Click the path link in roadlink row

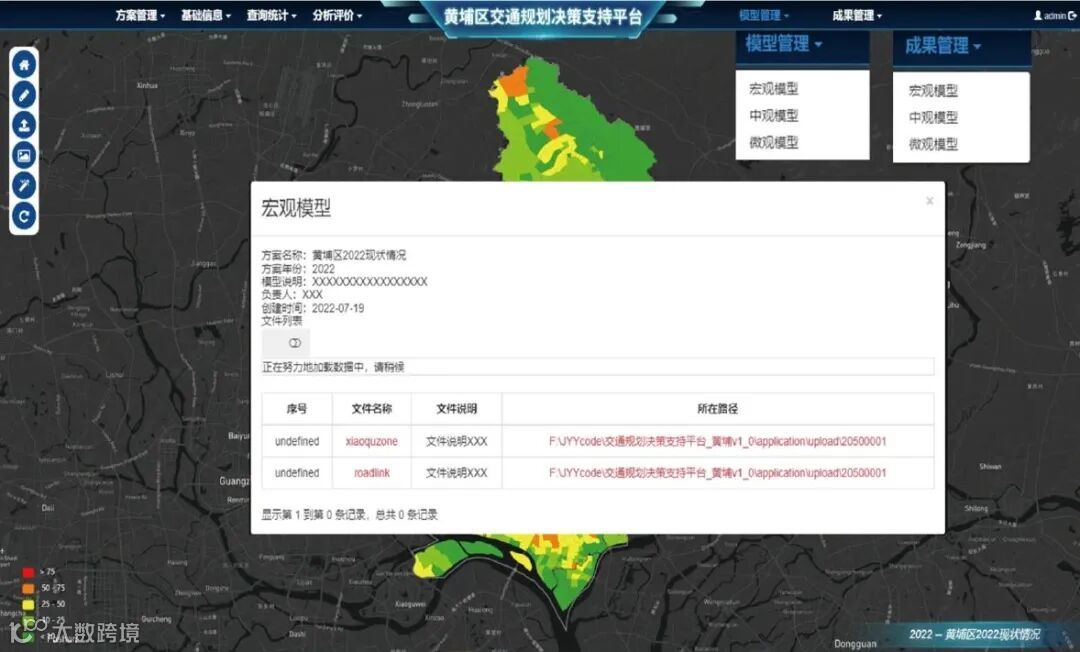(718, 473)
